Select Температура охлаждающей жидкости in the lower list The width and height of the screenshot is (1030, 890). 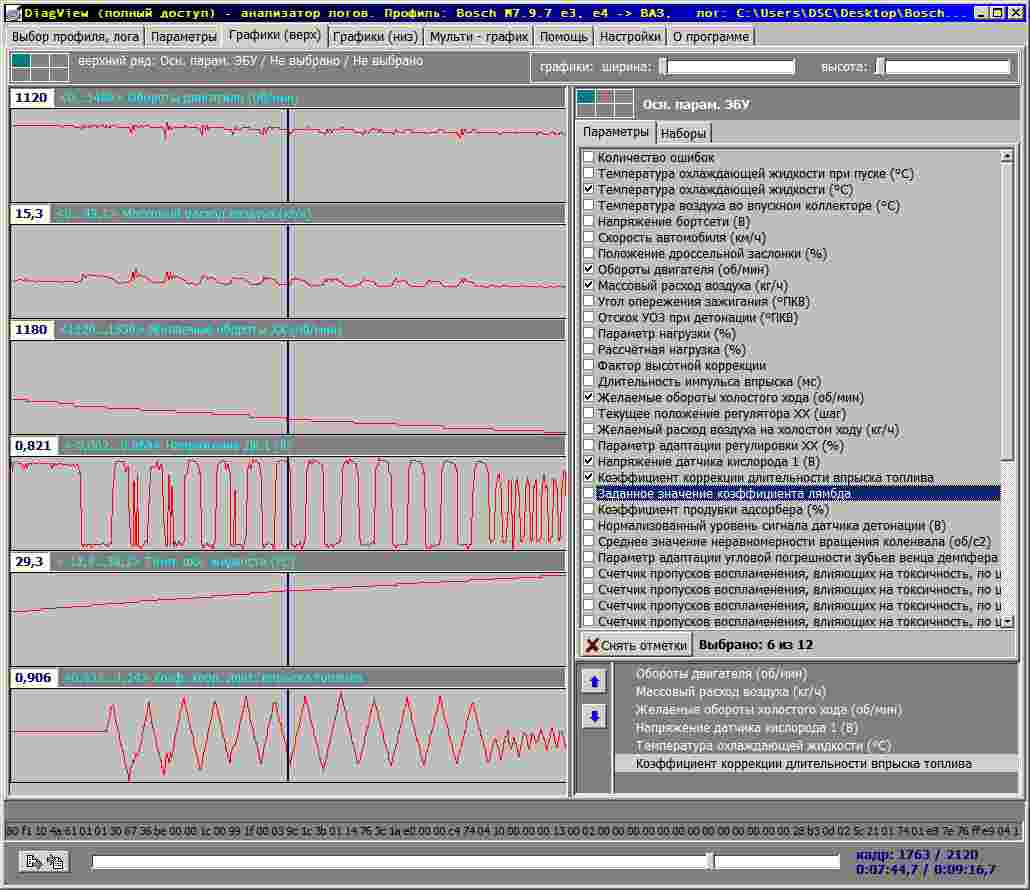(x=763, y=746)
